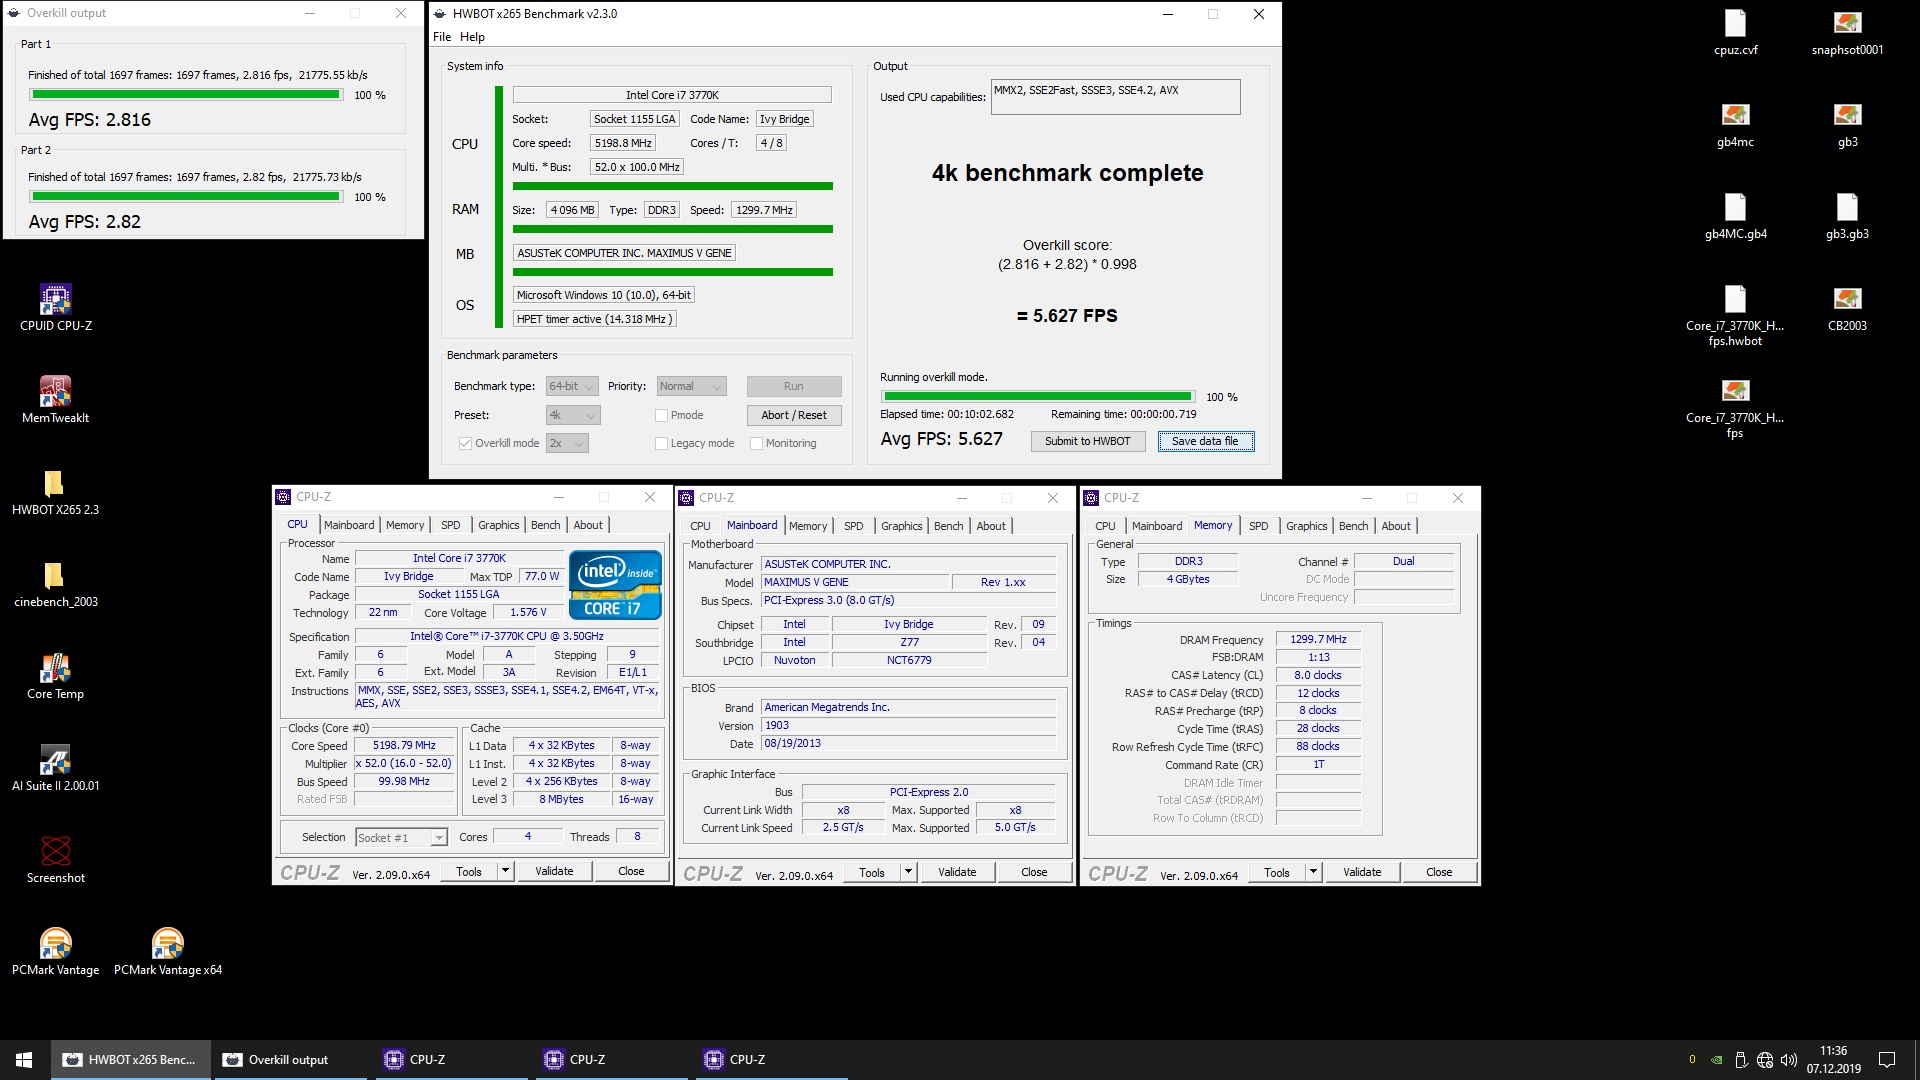Image resolution: width=1920 pixels, height=1080 pixels.
Task: Select the snaphsot0001 image file
Action: tap(1847, 32)
